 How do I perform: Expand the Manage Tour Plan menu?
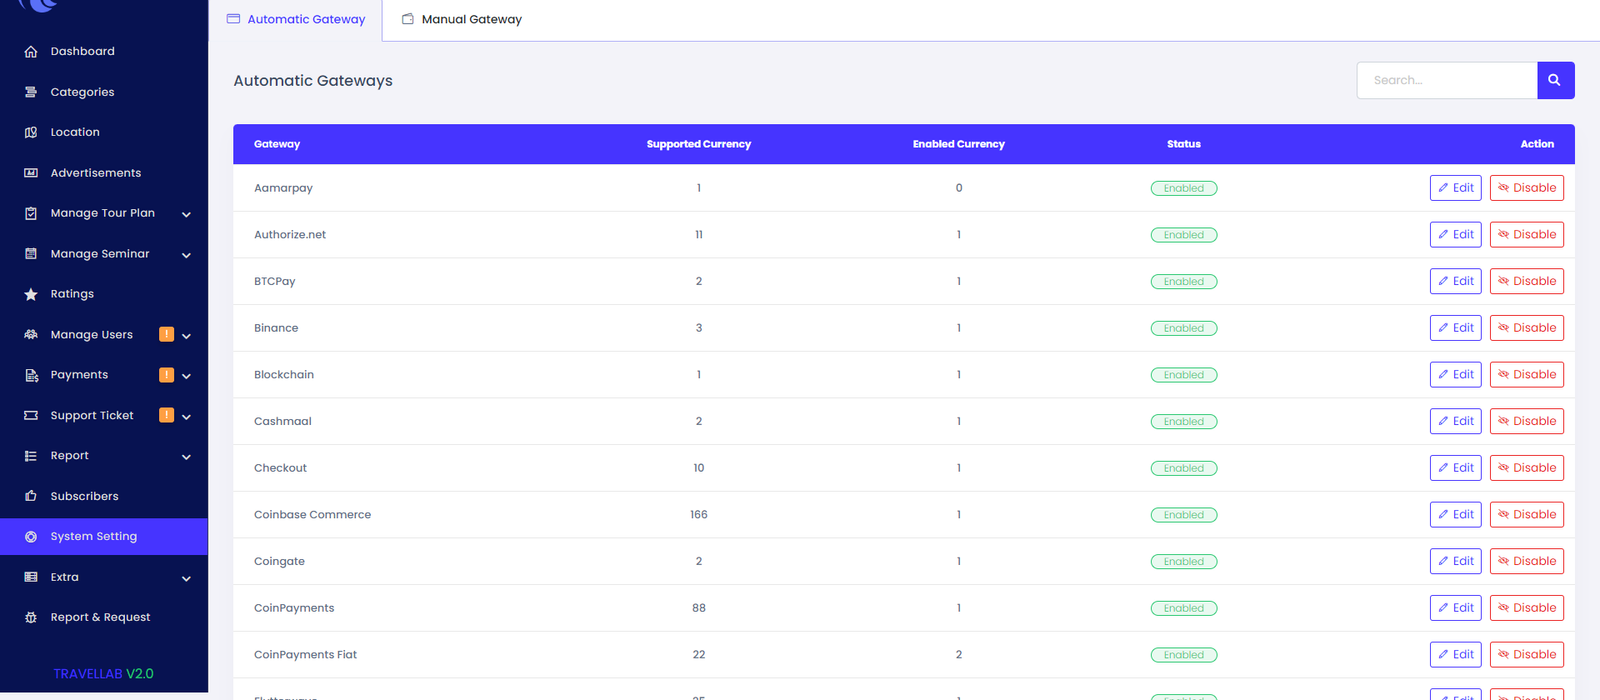click(186, 214)
